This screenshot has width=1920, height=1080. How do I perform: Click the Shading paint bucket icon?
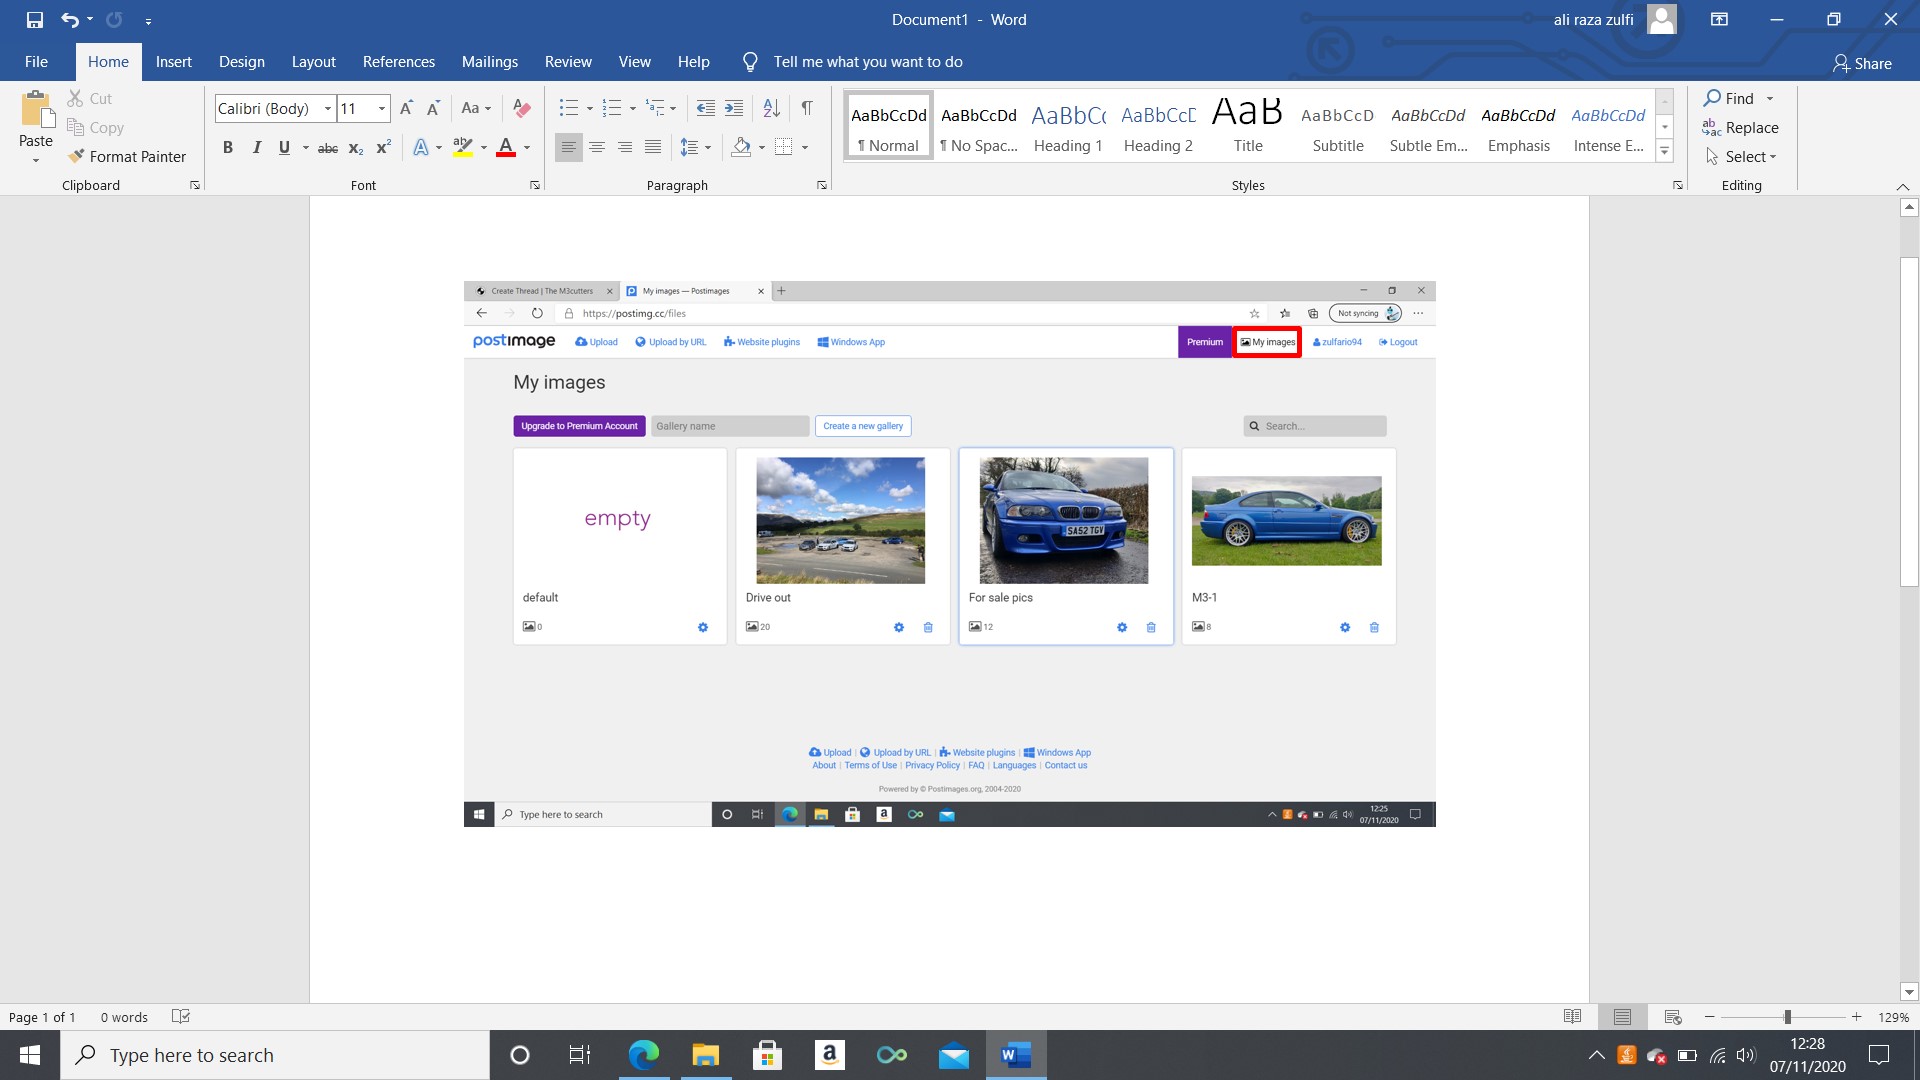click(x=741, y=147)
